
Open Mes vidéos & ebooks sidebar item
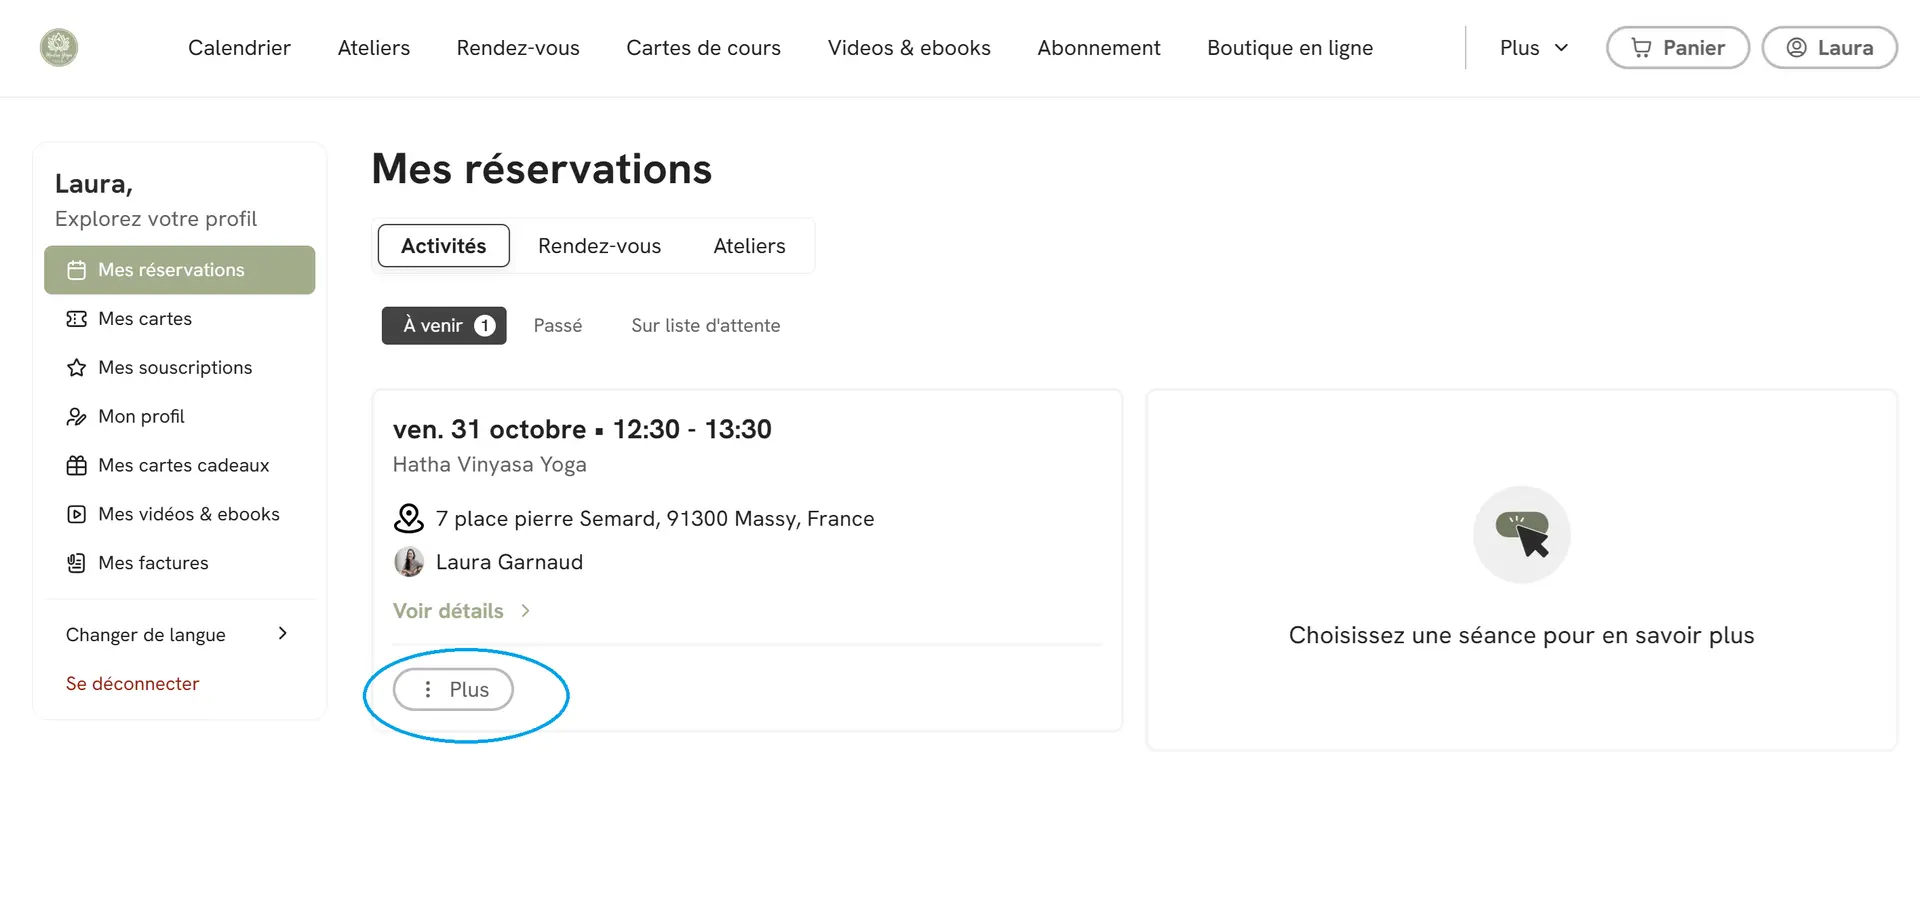[188, 514]
